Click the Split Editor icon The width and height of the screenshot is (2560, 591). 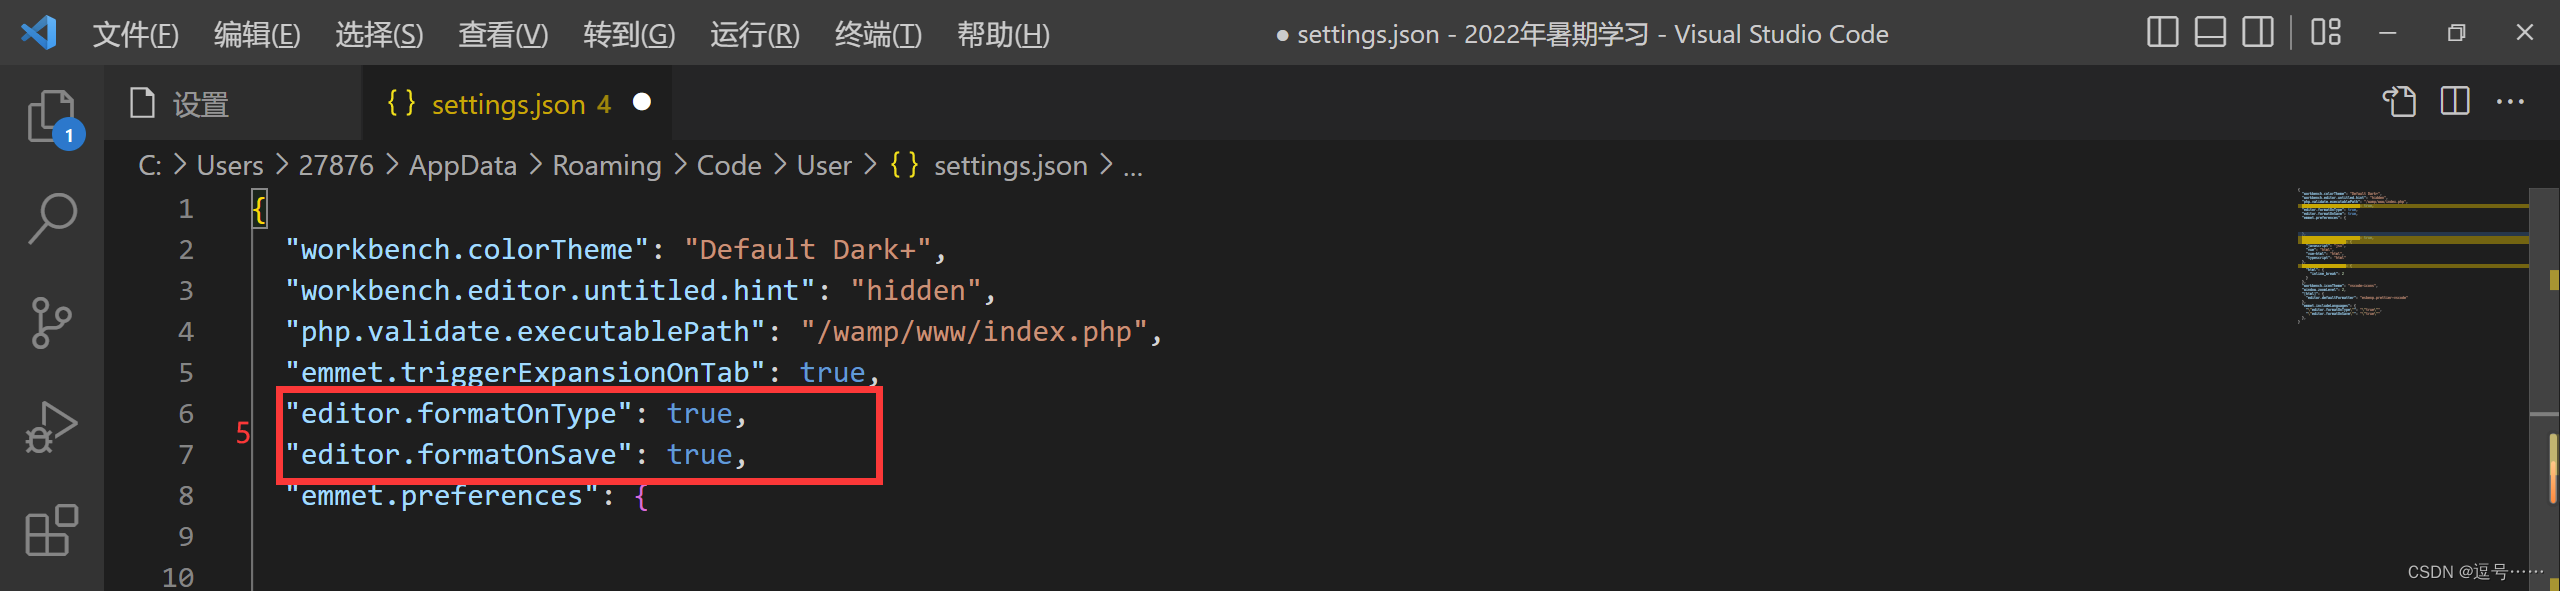tap(2454, 101)
